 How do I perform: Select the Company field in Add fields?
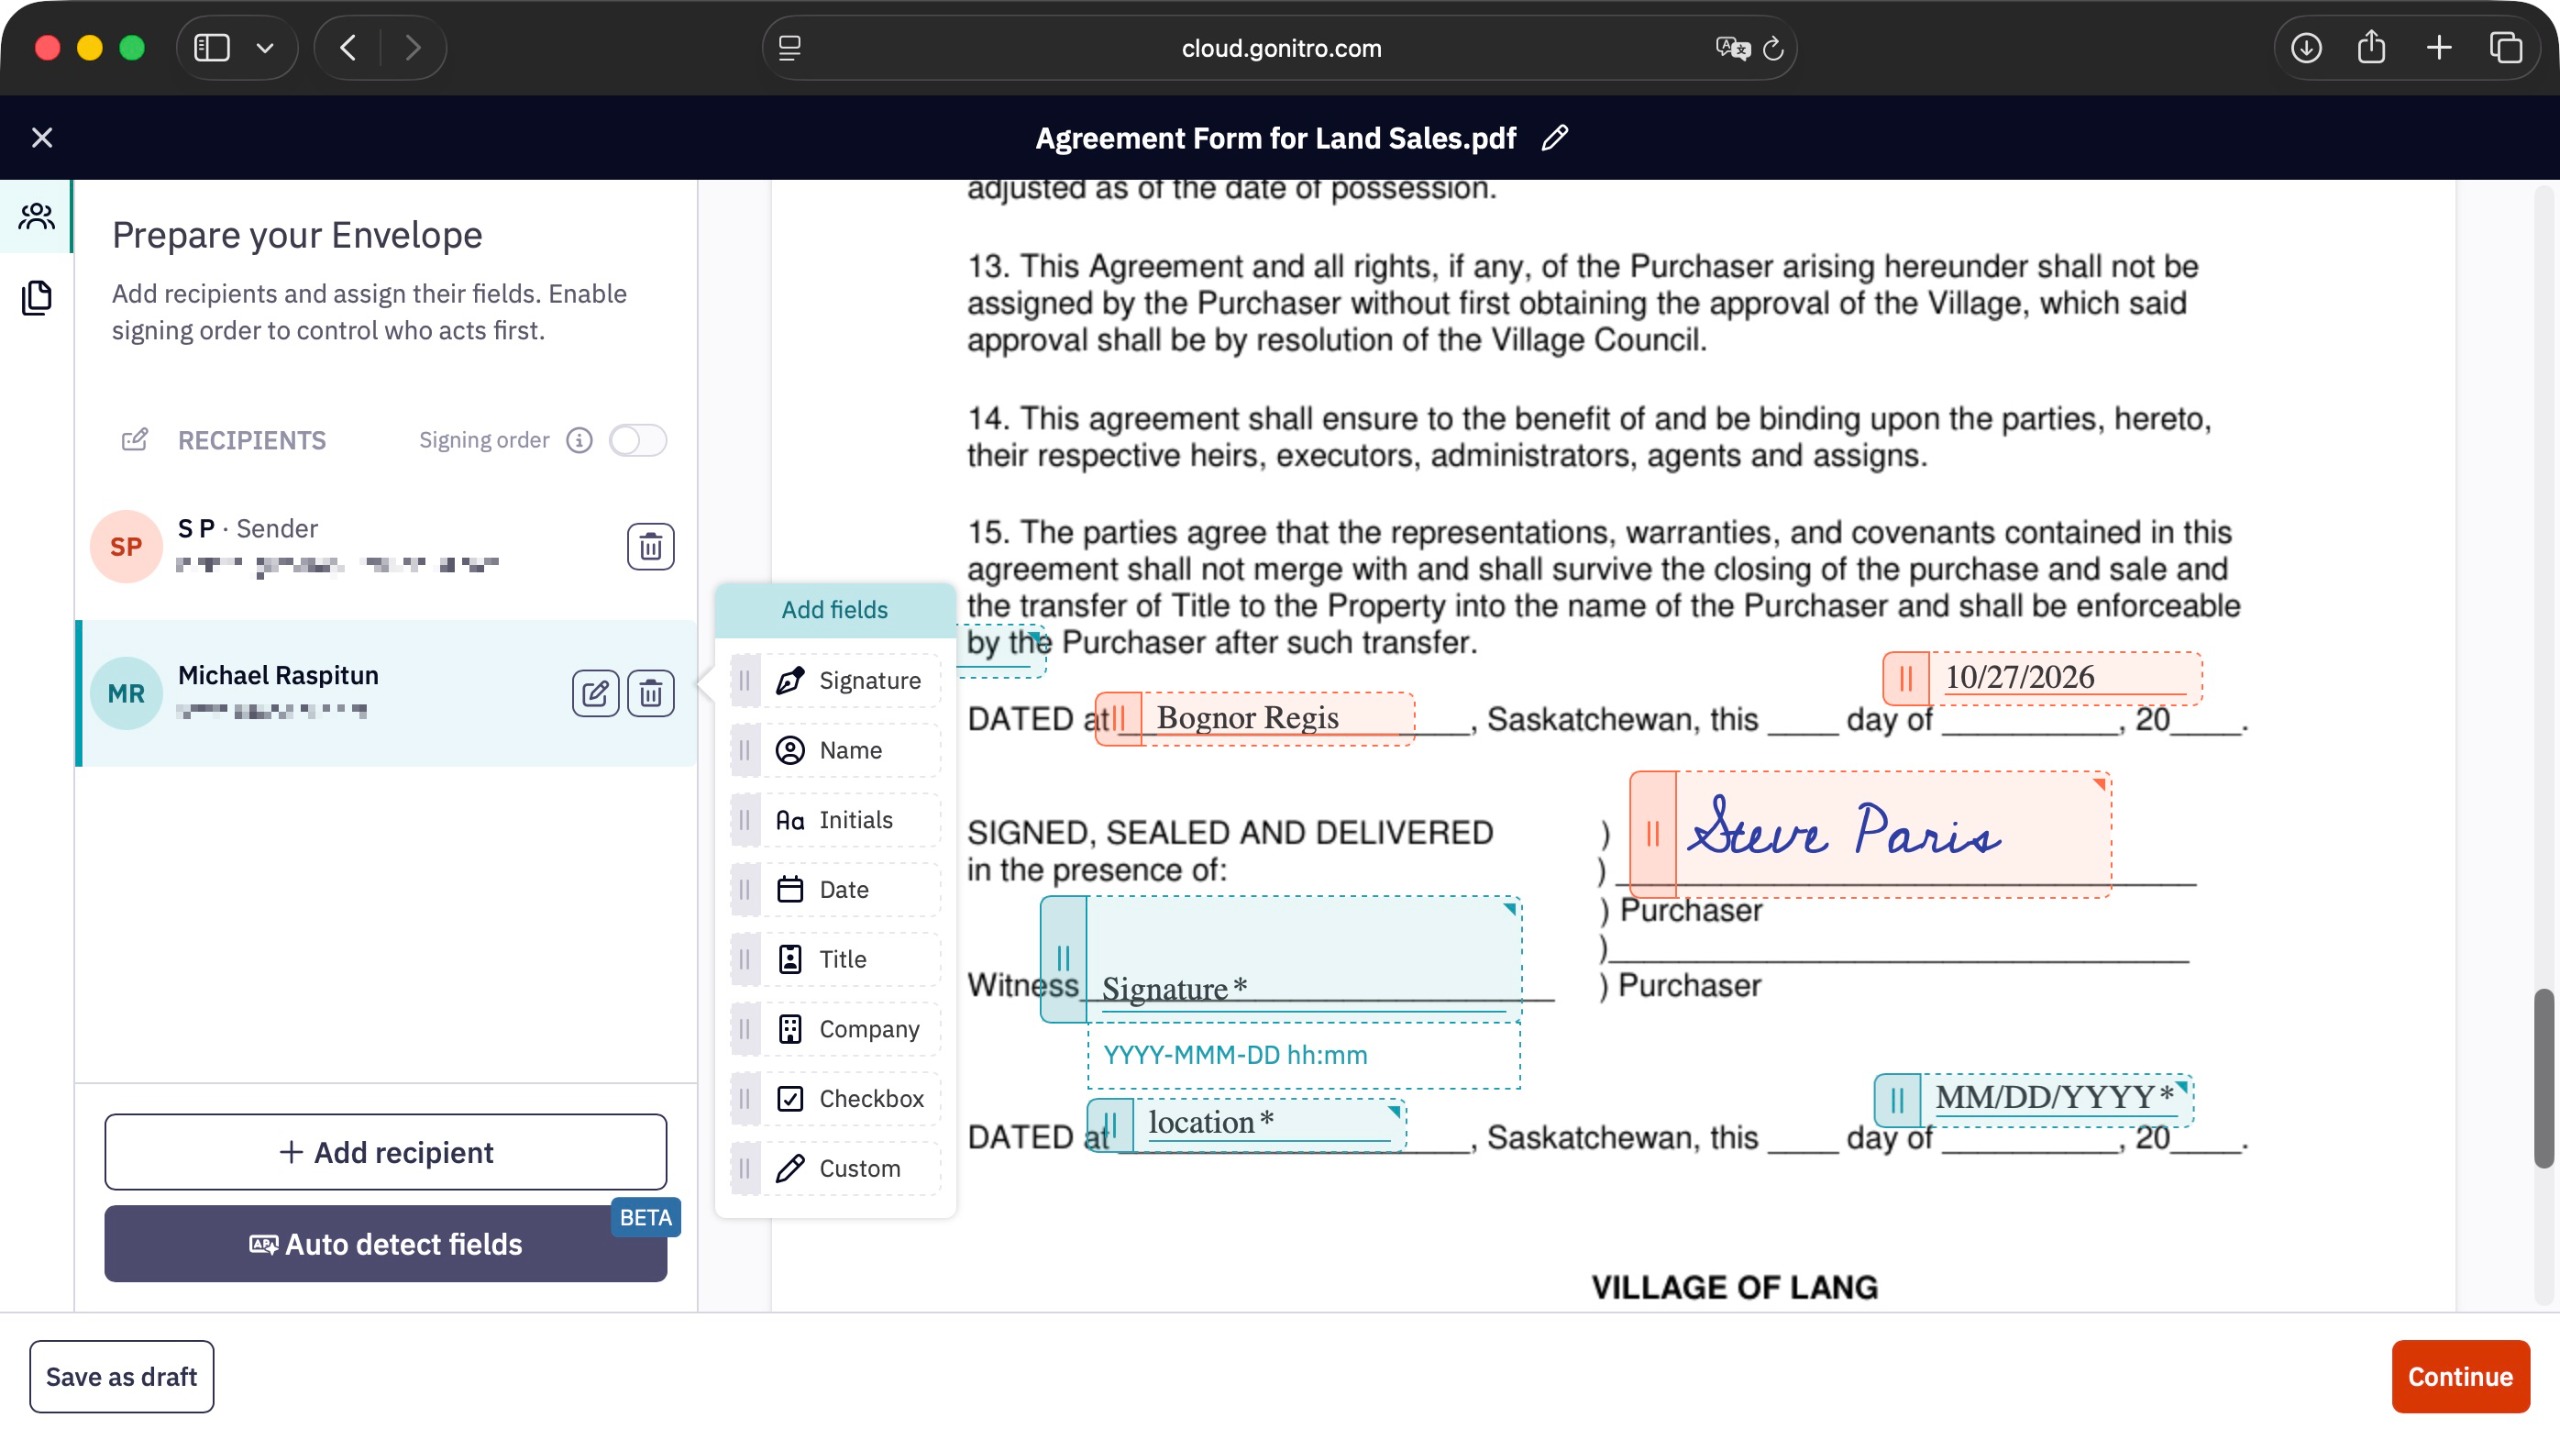coord(836,1029)
